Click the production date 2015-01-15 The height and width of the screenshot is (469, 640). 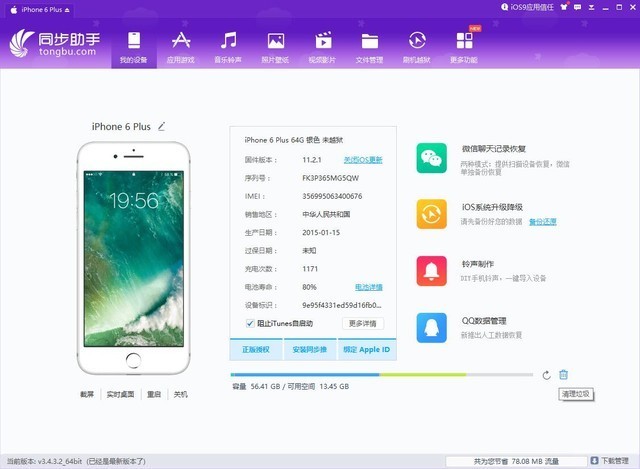(x=321, y=232)
